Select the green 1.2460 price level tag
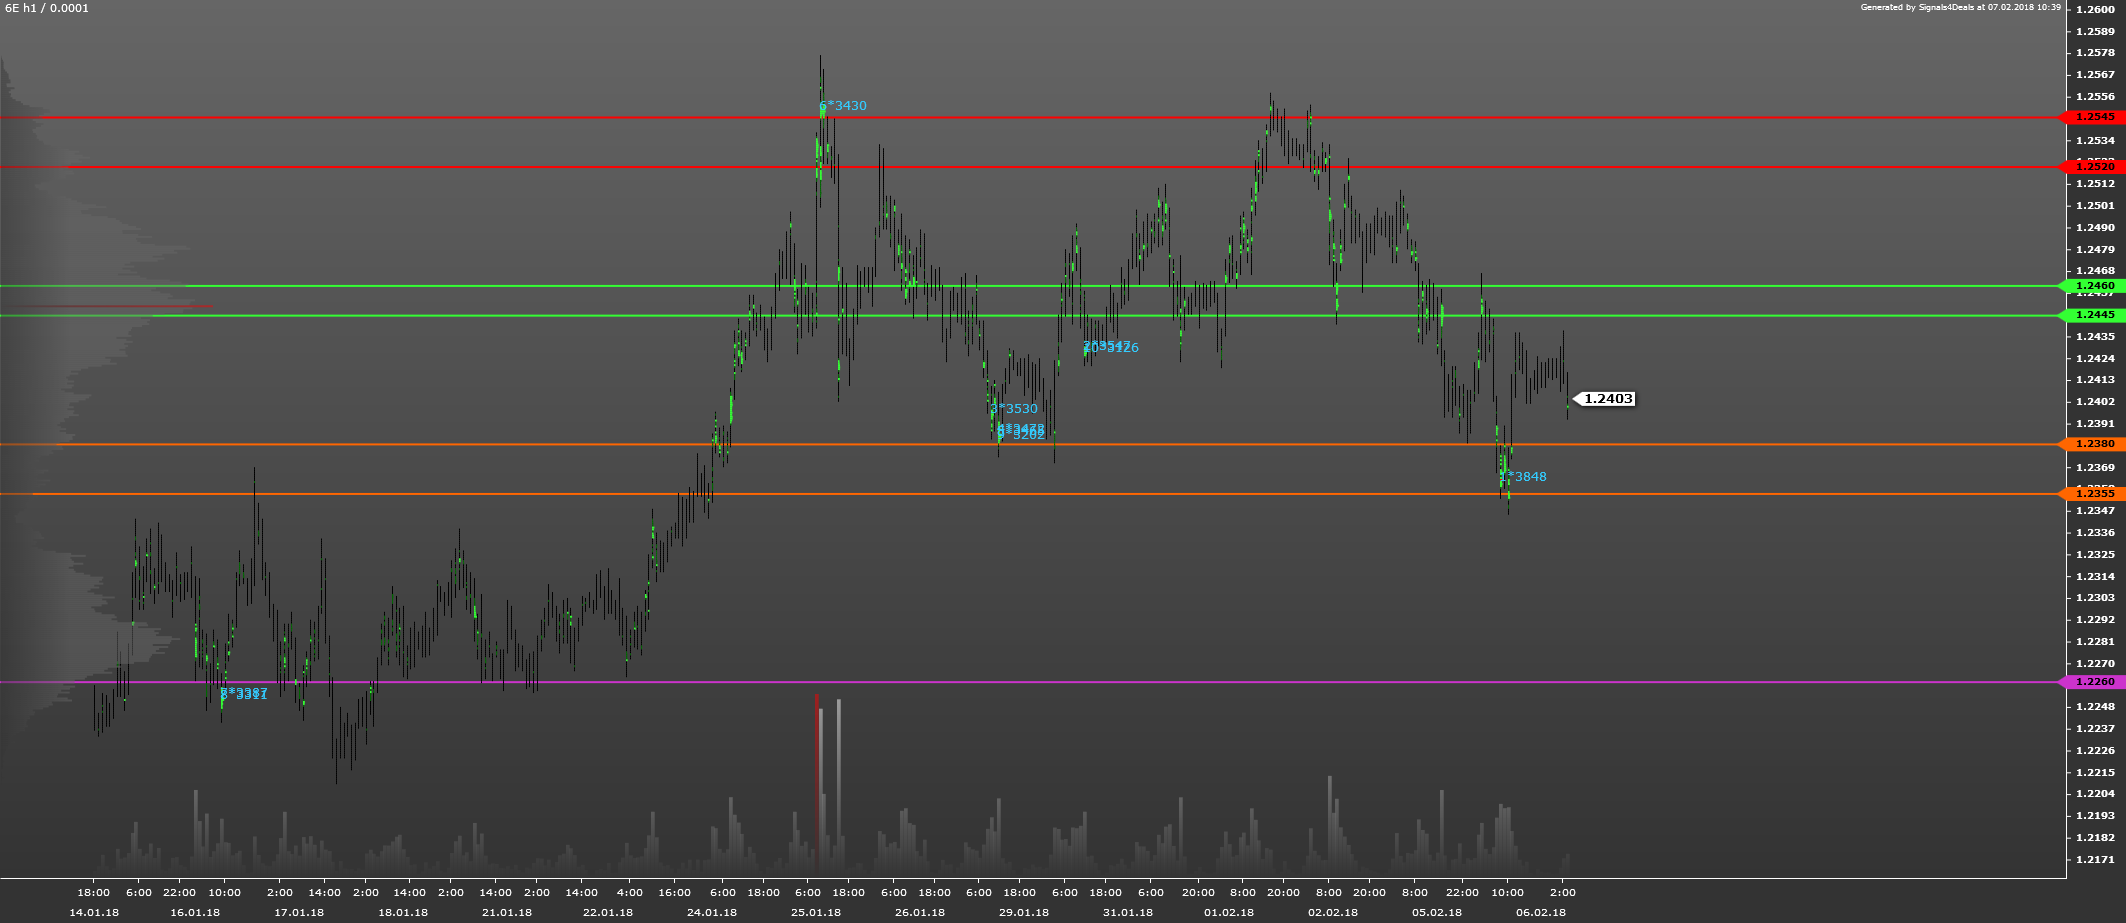This screenshot has height=923, width=2126. tap(2094, 286)
